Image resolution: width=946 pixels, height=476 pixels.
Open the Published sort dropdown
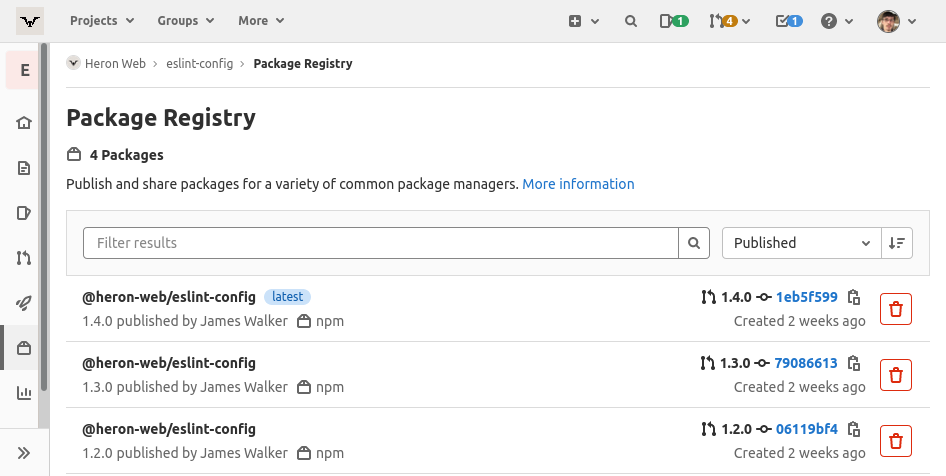[802, 243]
